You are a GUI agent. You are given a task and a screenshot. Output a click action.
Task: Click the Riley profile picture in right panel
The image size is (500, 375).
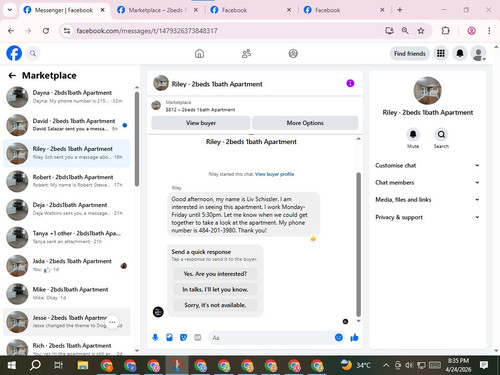427,90
